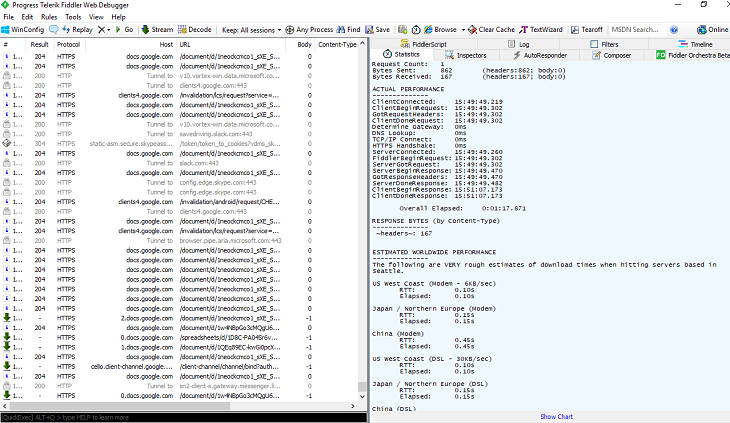The image size is (730, 423).
Task: Open the Help menu
Action: pyautogui.click(x=118, y=17)
